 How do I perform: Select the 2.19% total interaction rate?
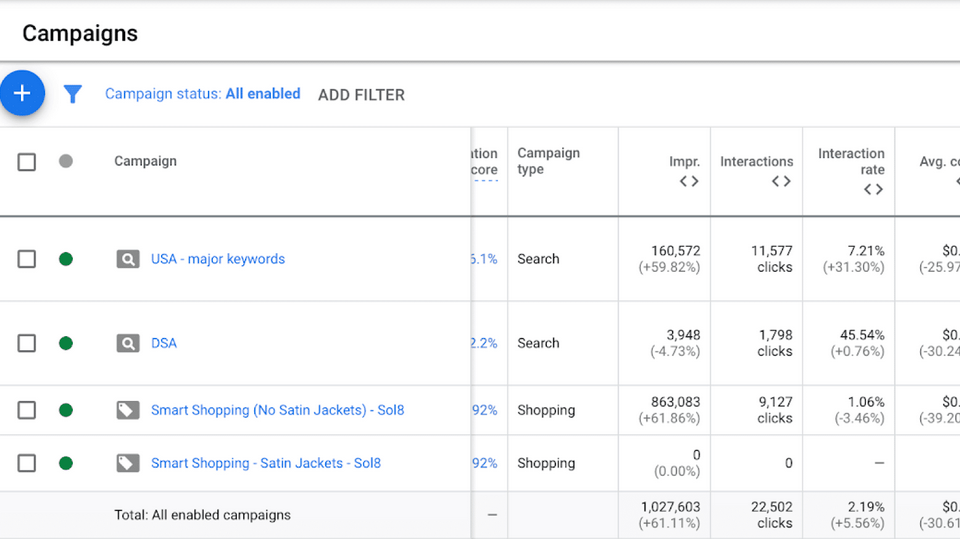point(857,514)
